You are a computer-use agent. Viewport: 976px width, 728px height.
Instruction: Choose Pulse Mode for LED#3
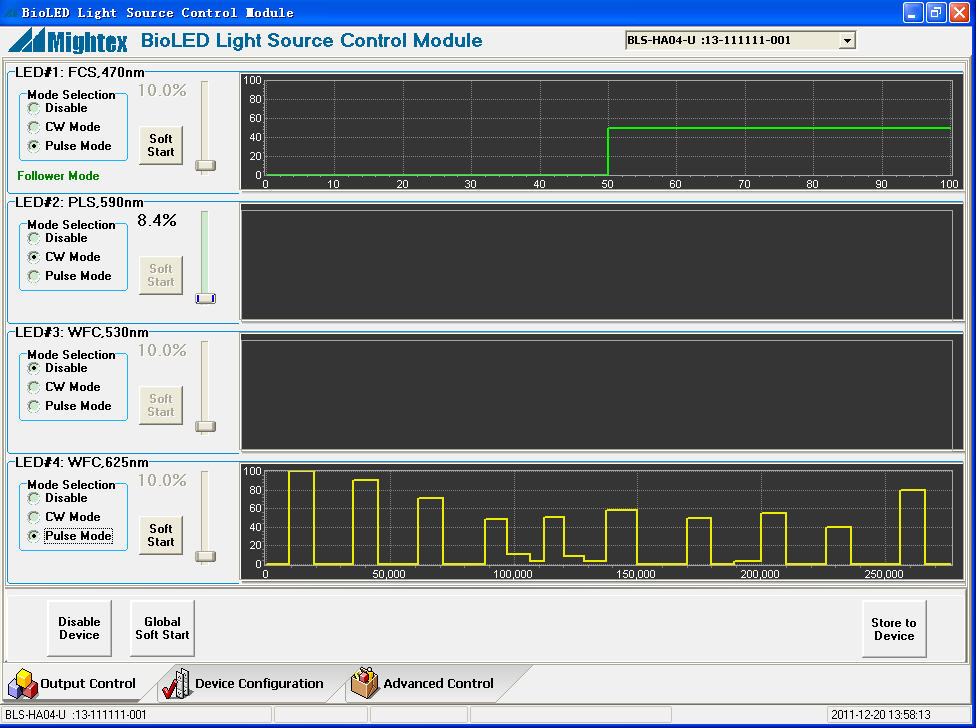pos(32,406)
